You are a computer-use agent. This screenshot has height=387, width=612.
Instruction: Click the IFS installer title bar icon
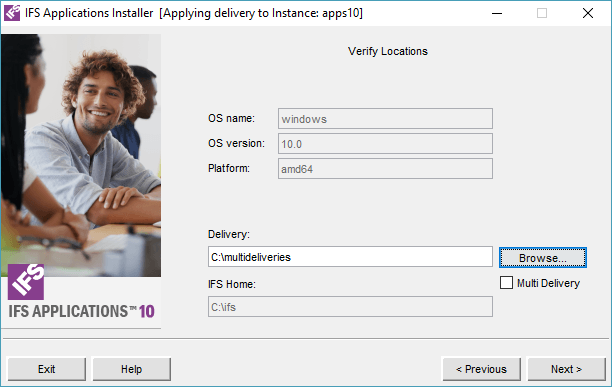click(x=12, y=13)
